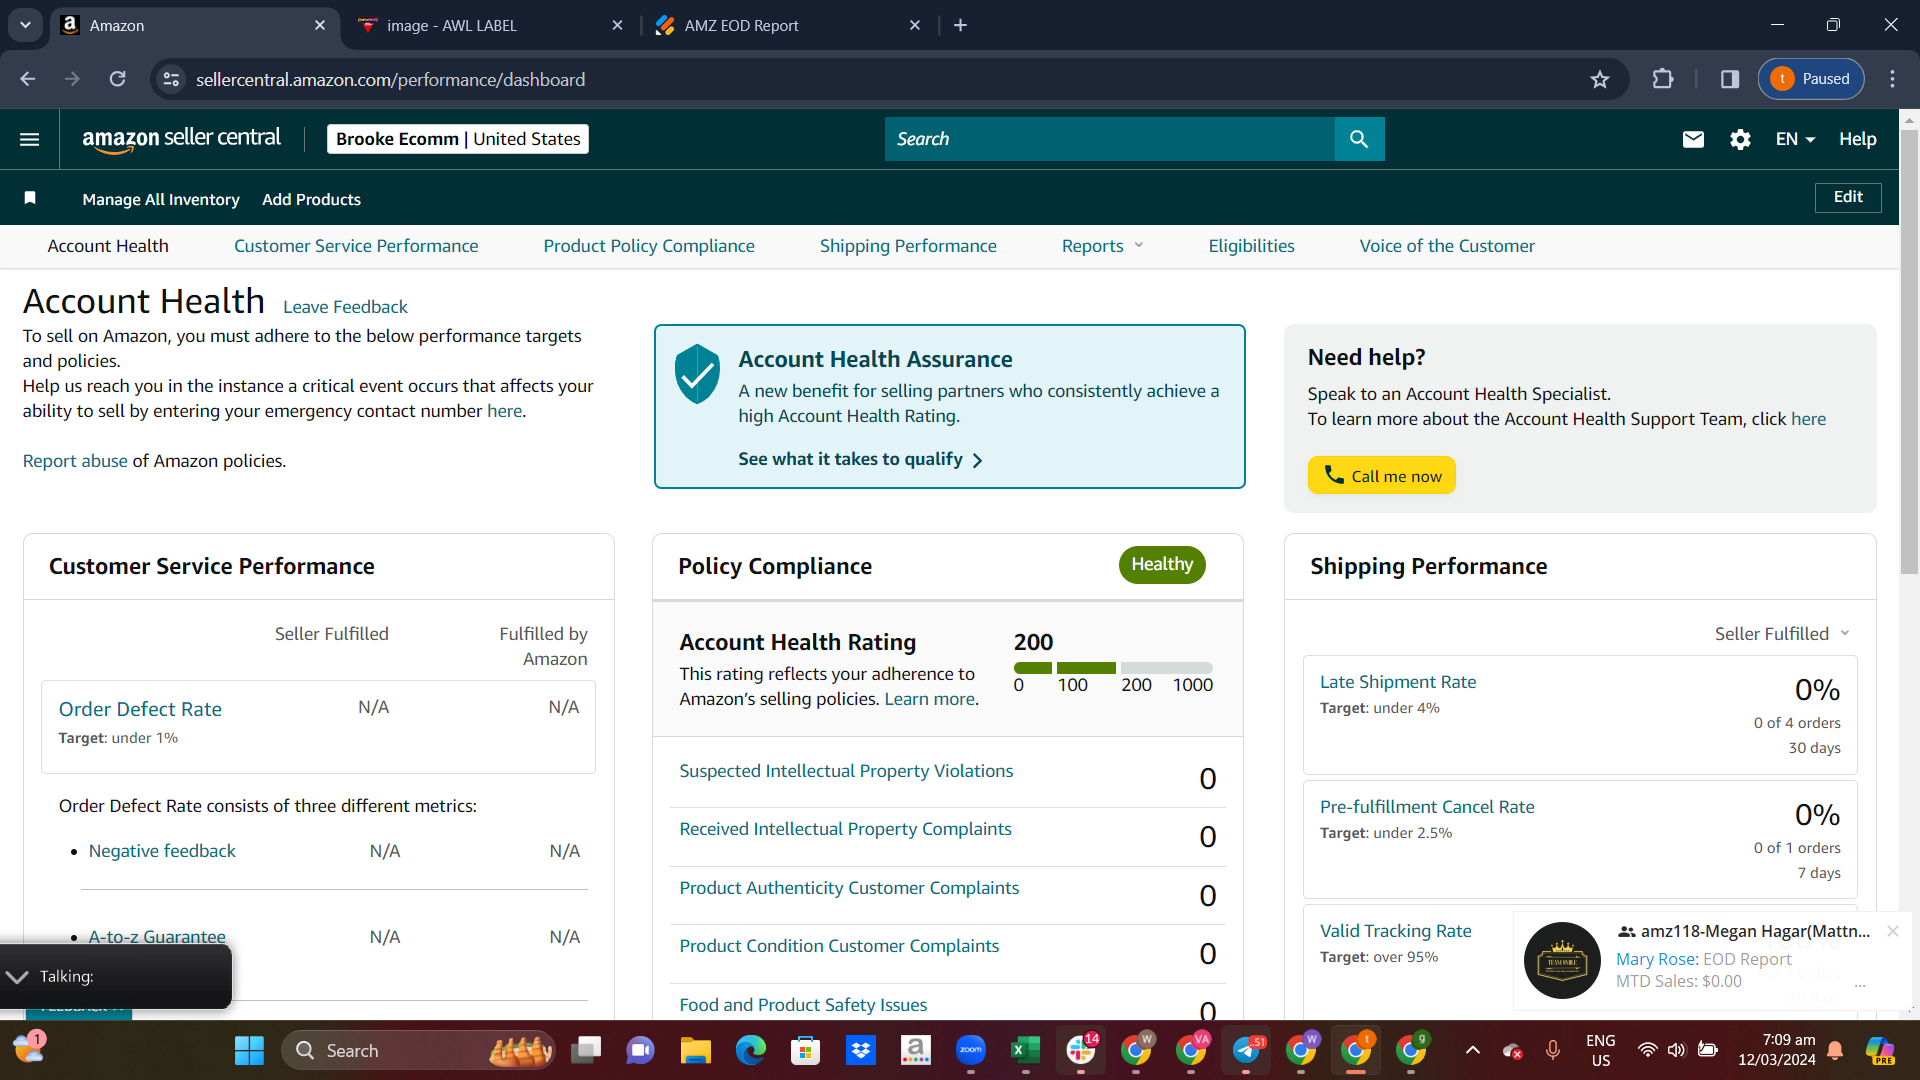Image resolution: width=1920 pixels, height=1080 pixels.
Task: Open Telegram from the taskbar
Action: coord(1246,1050)
